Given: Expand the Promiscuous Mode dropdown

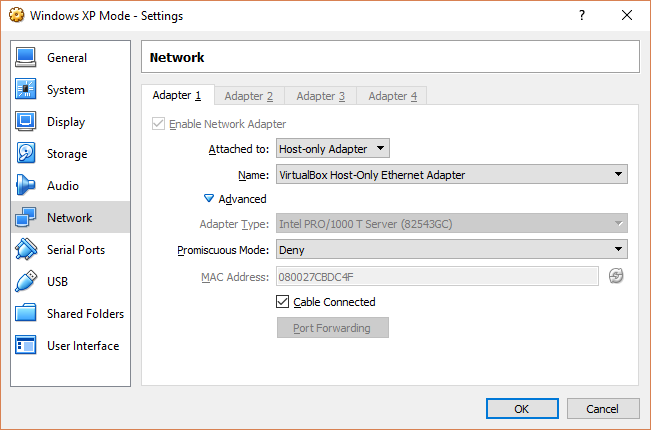Looking at the screenshot, I should tap(452, 249).
